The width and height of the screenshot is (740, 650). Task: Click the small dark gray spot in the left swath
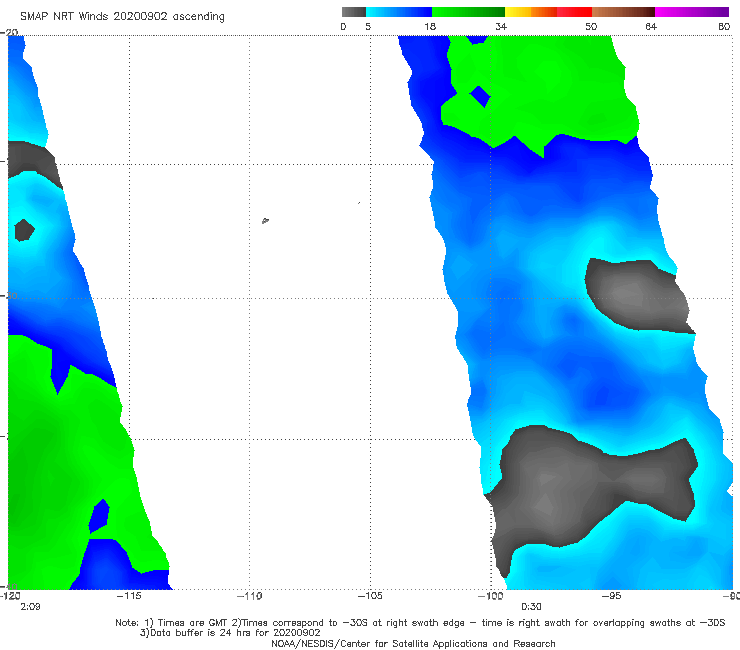[x=24, y=230]
